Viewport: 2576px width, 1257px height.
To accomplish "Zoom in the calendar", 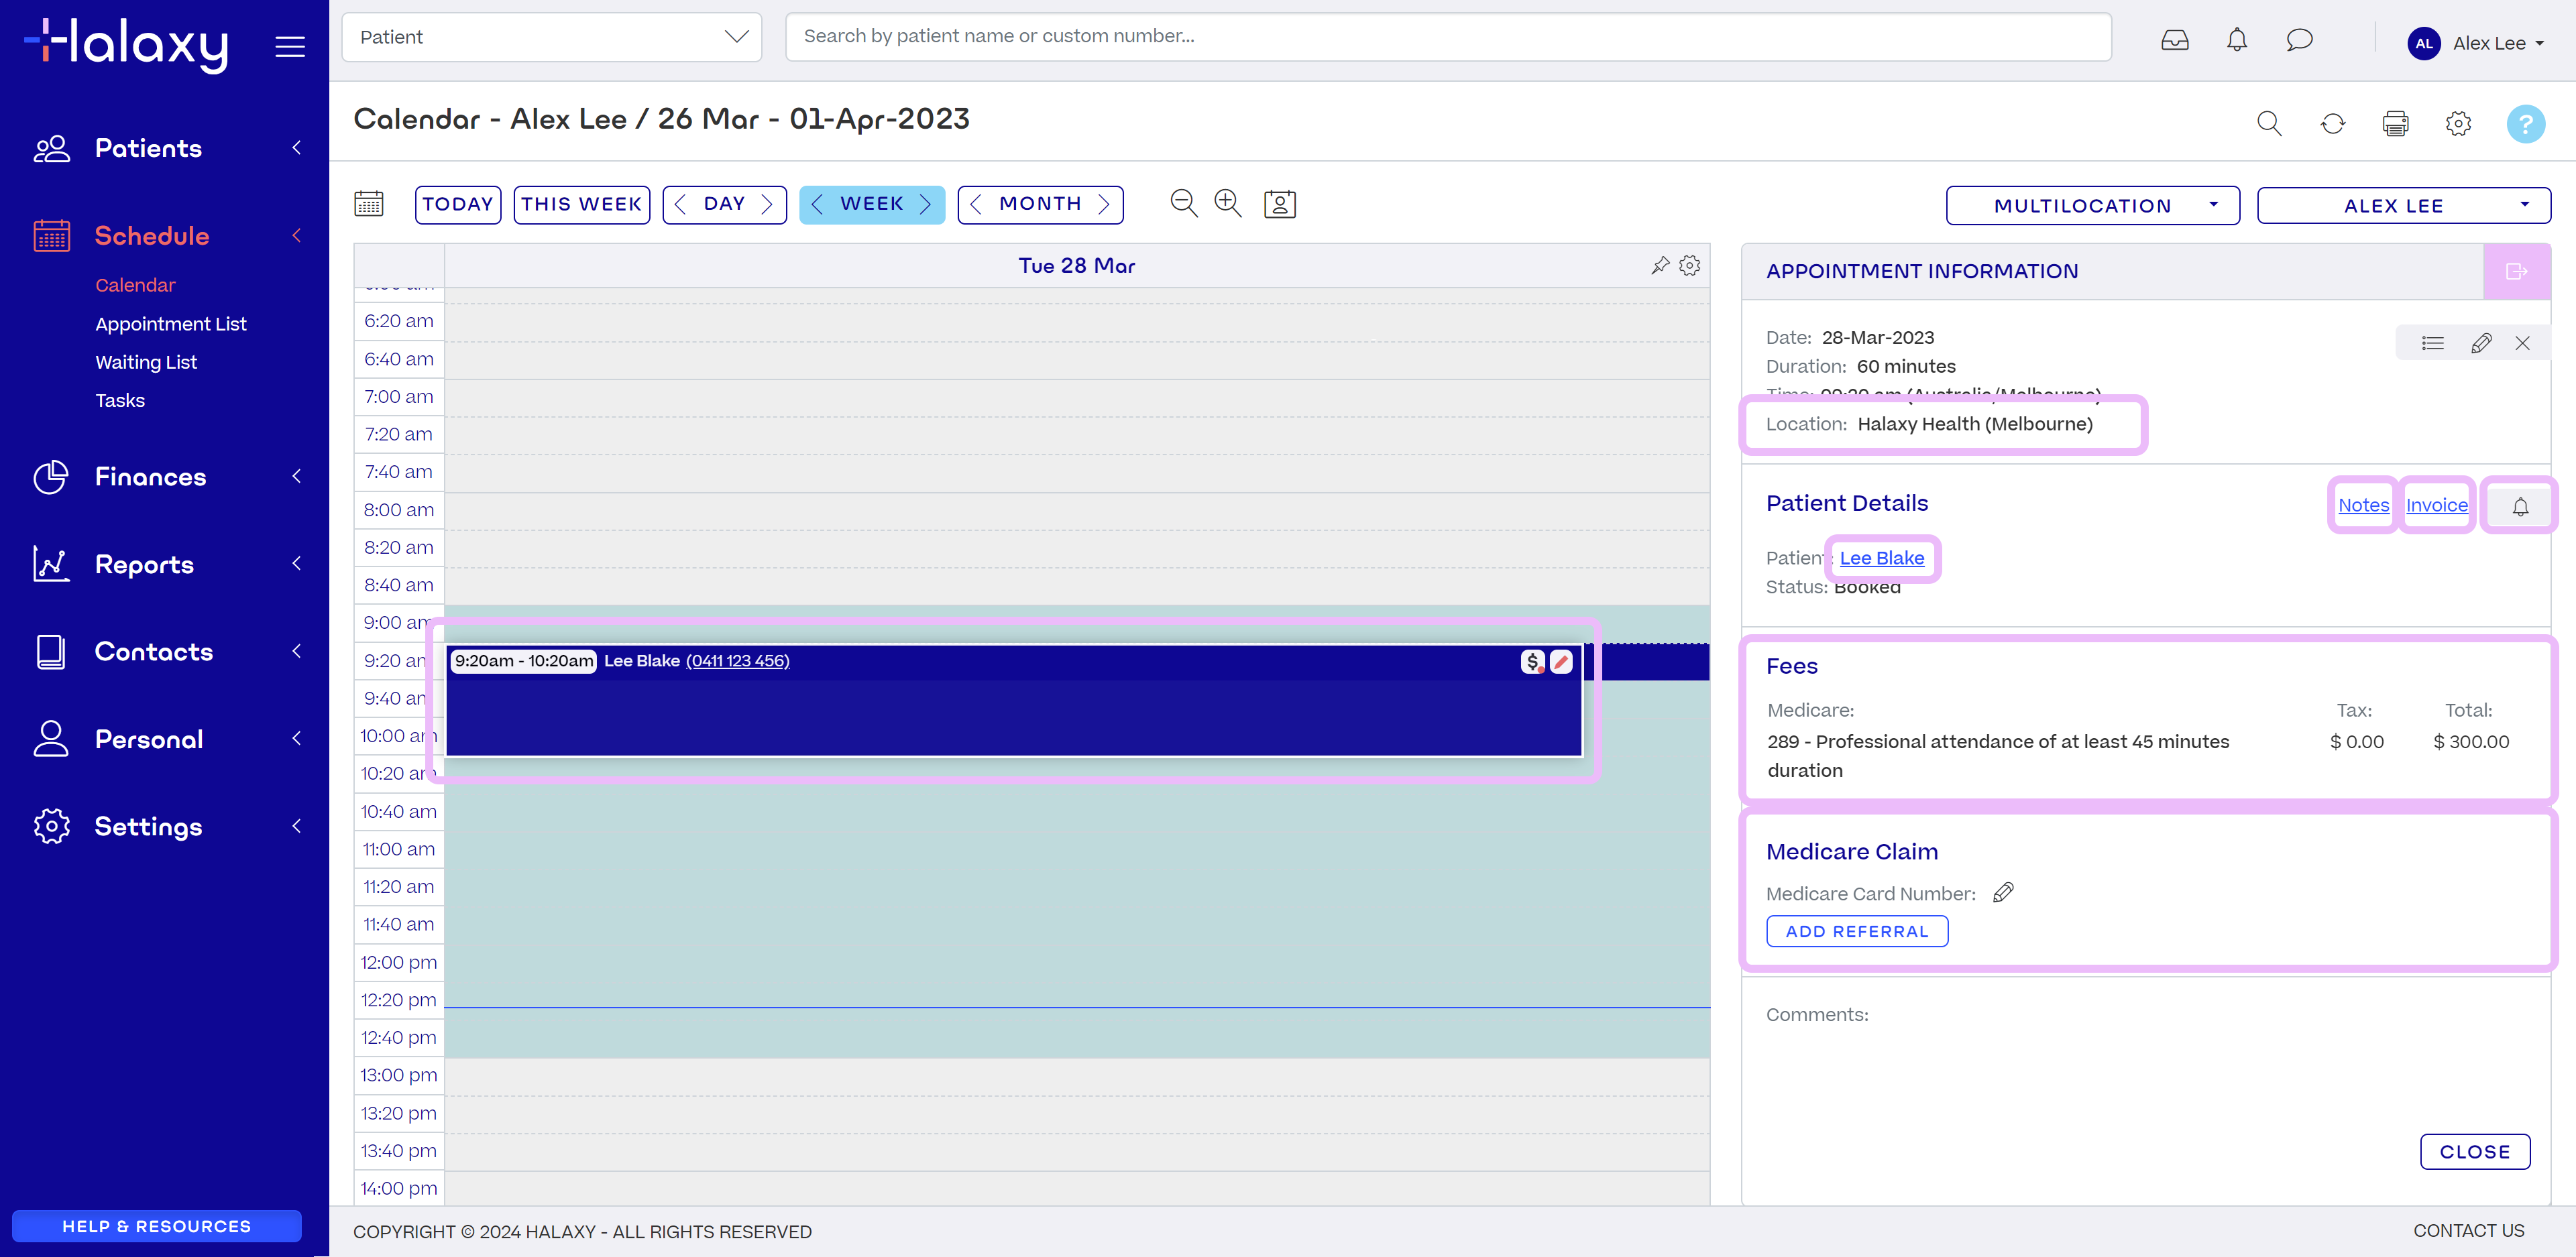I will pos(1228,203).
